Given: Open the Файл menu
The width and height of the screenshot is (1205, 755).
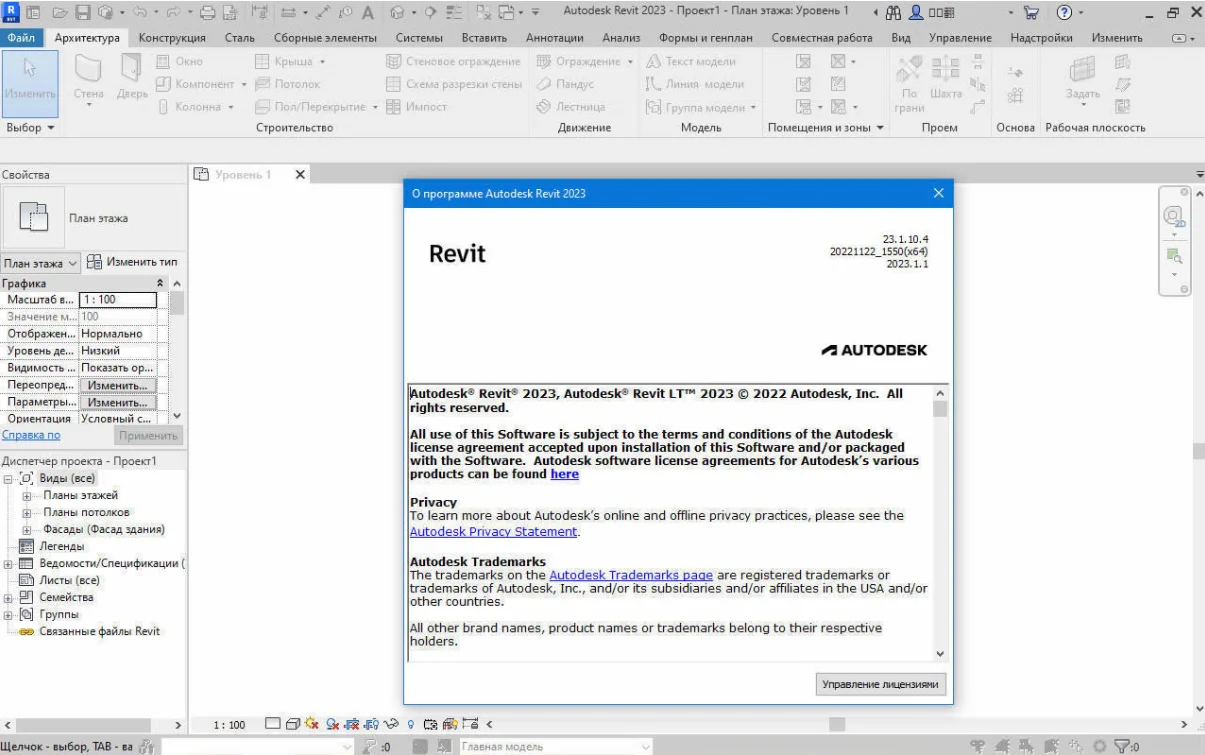Looking at the screenshot, I should coord(23,38).
